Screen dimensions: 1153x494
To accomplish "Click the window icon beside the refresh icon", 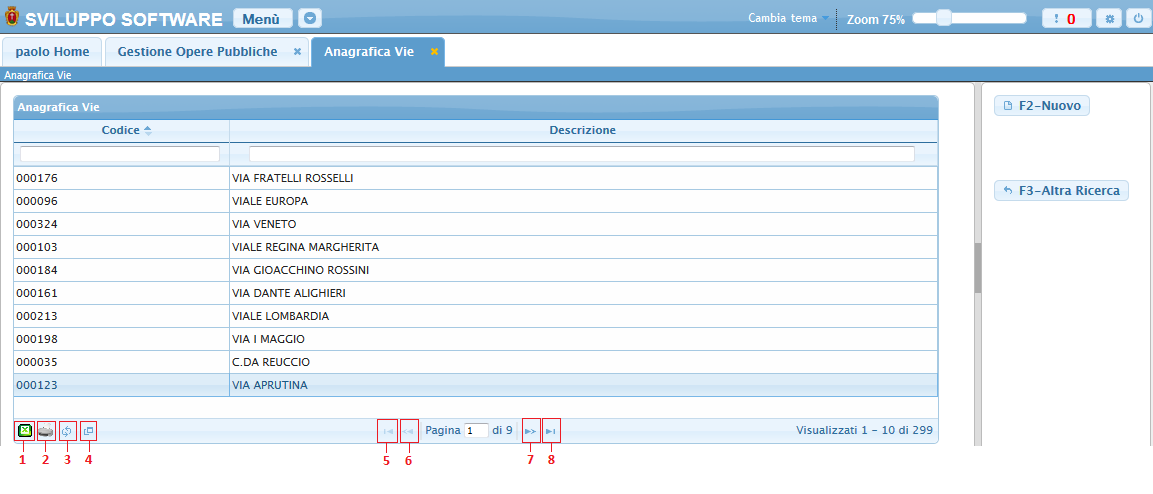I will (89, 431).
